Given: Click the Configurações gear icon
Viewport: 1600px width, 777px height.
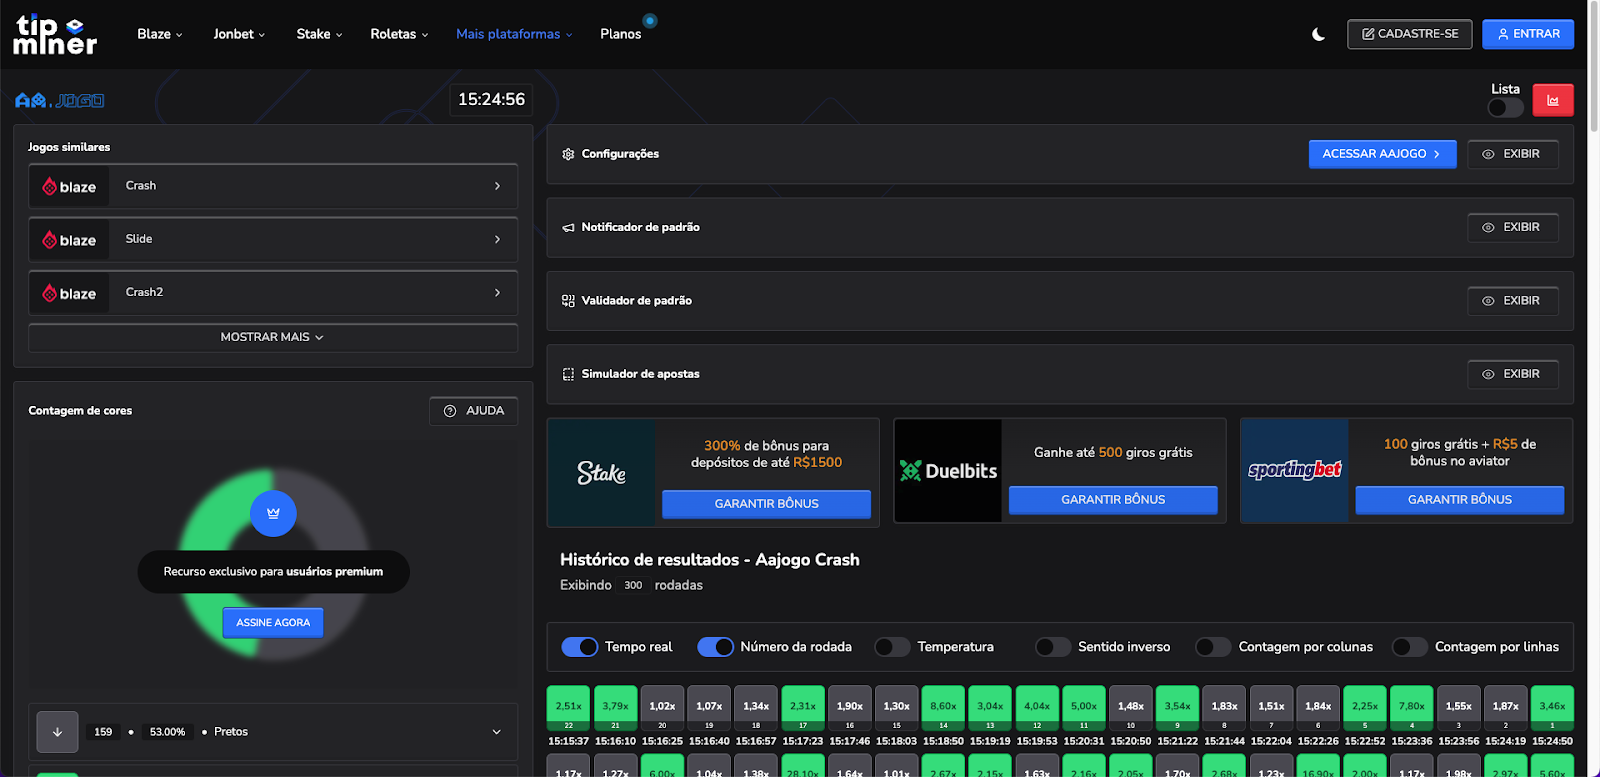Looking at the screenshot, I should coord(568,154).
